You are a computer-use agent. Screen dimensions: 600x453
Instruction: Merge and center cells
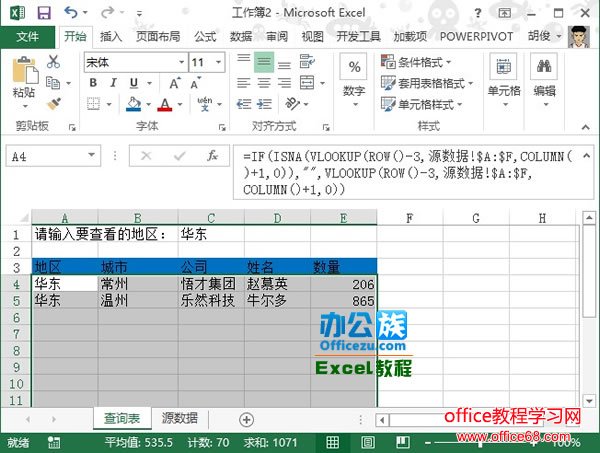coord(307,83)
